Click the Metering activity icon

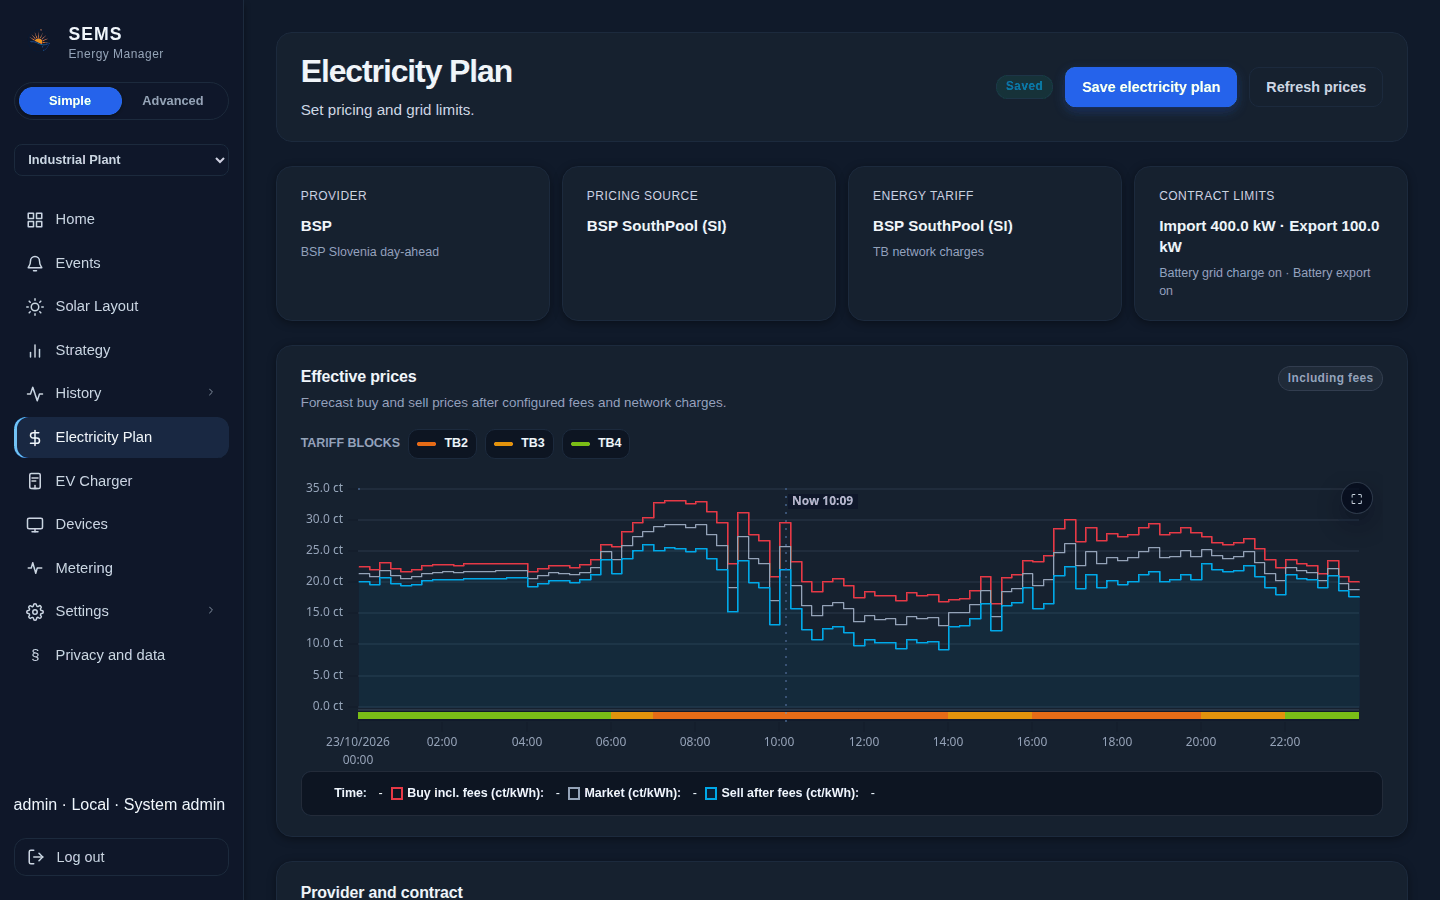[x=35, y=568]
